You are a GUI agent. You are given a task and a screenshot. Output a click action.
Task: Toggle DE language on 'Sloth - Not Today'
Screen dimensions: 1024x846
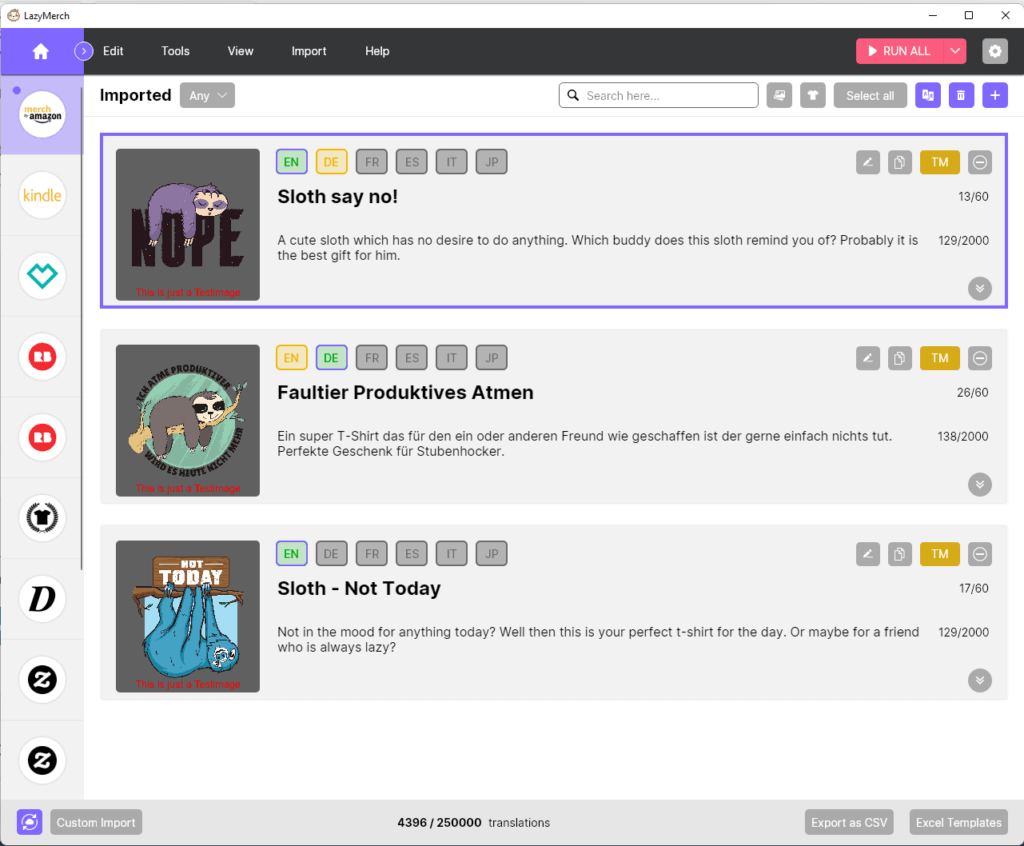(x=331, y=554)
